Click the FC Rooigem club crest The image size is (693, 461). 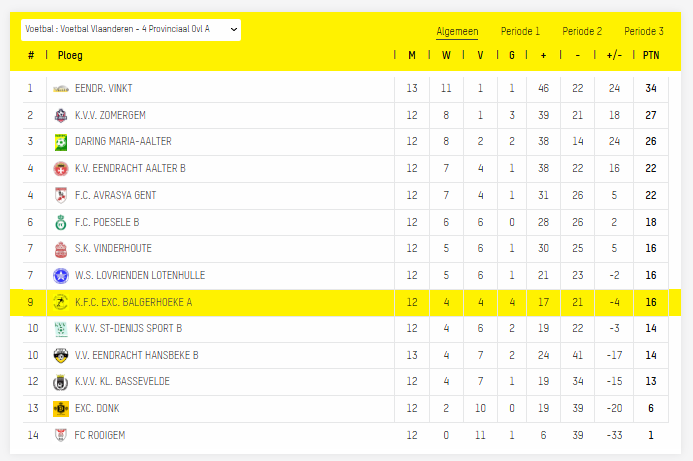pos(61,435)
